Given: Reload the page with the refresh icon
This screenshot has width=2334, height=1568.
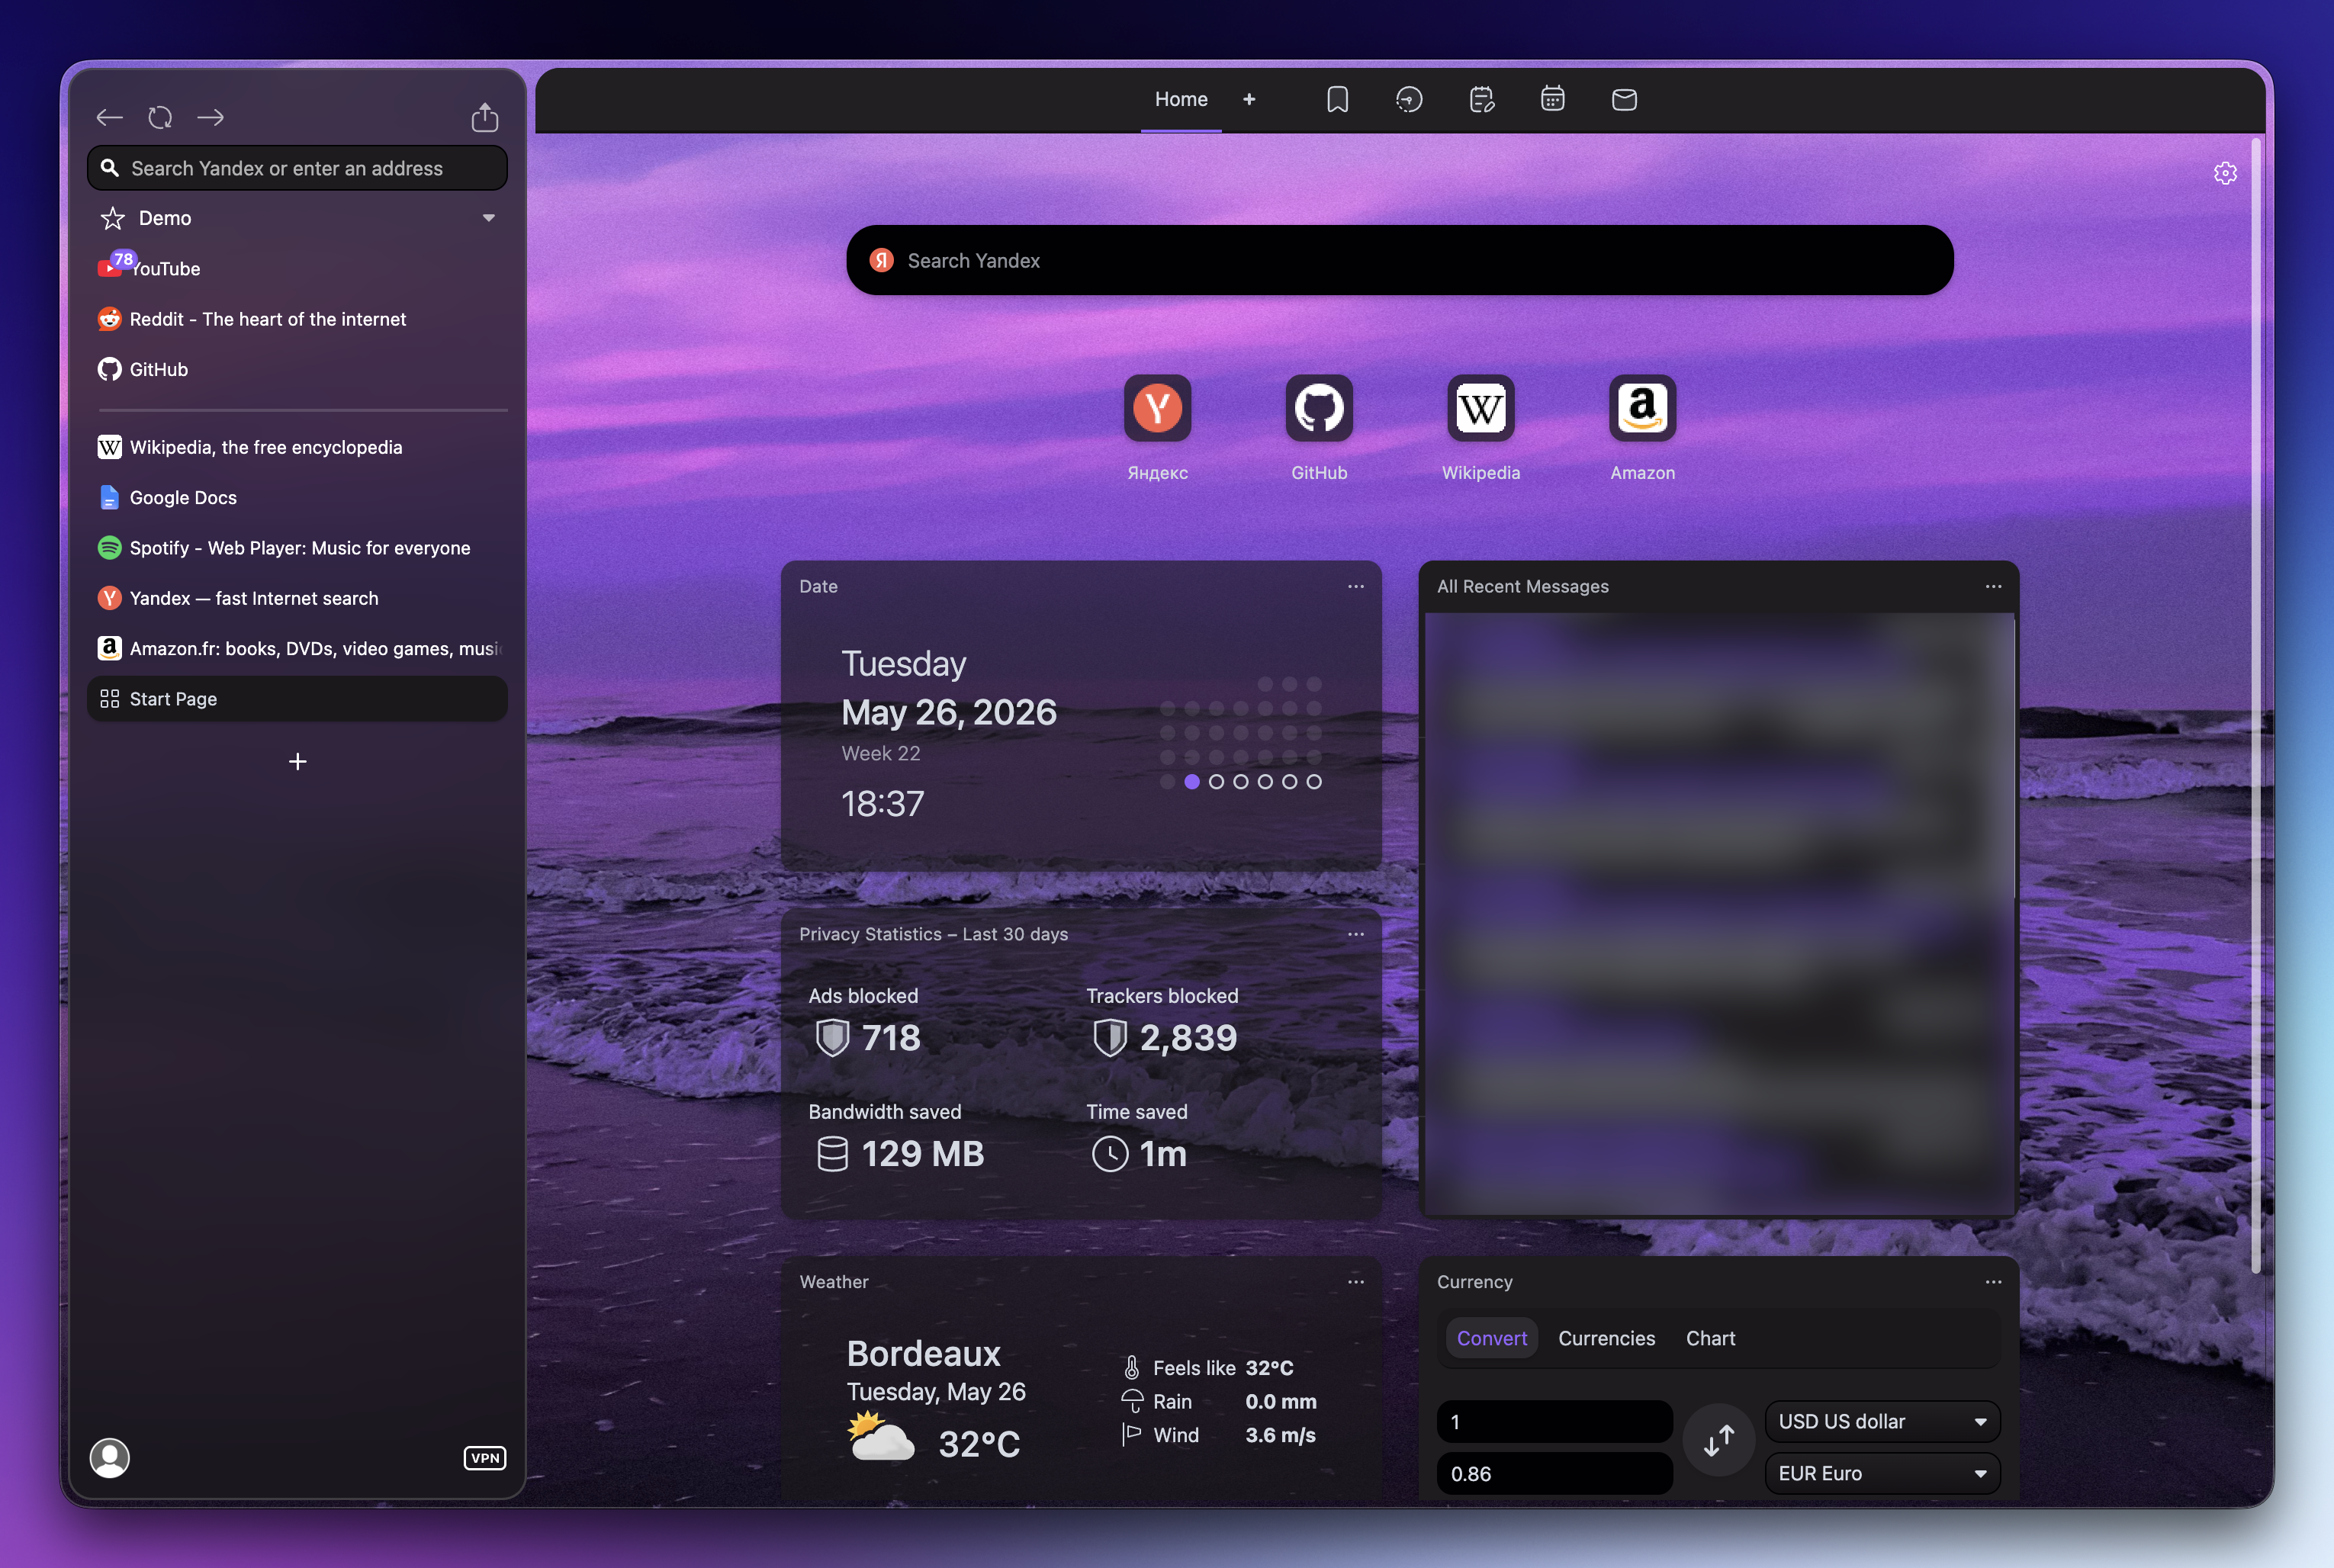Looking at the screenshot, I should click(x=160, y=118).
